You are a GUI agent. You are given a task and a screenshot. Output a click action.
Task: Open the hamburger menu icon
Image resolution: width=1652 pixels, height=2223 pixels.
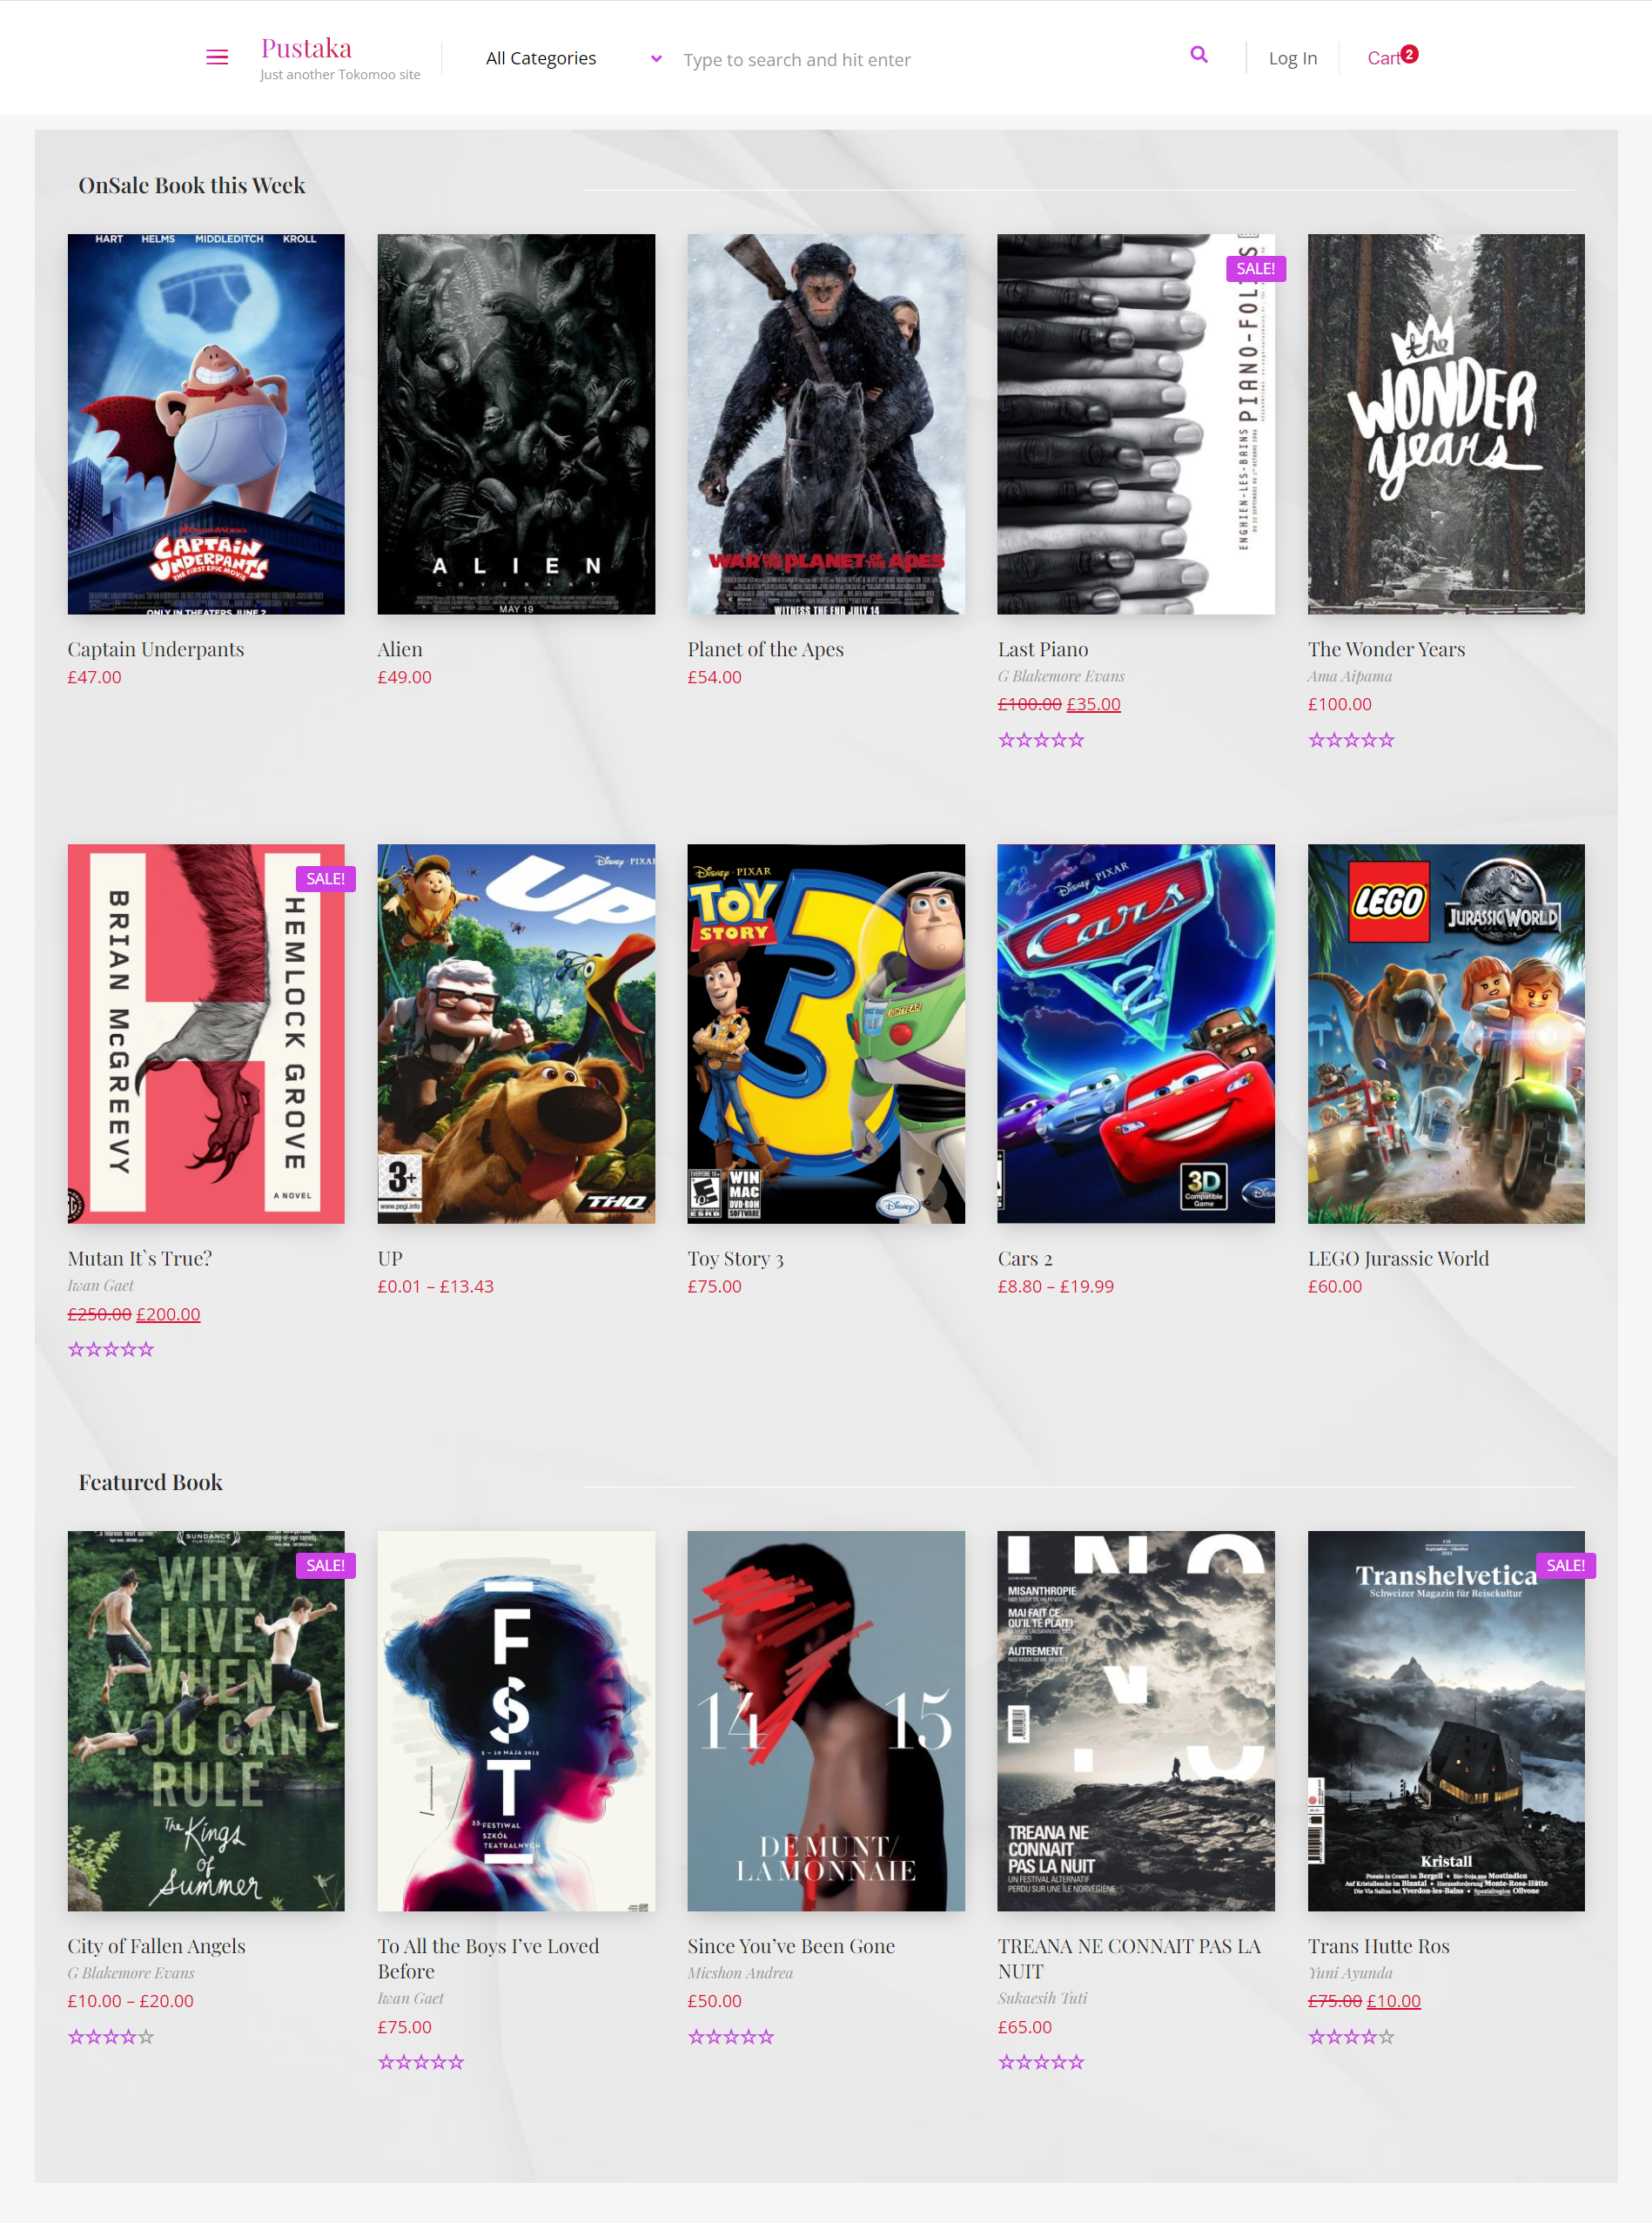click(217, 57)
